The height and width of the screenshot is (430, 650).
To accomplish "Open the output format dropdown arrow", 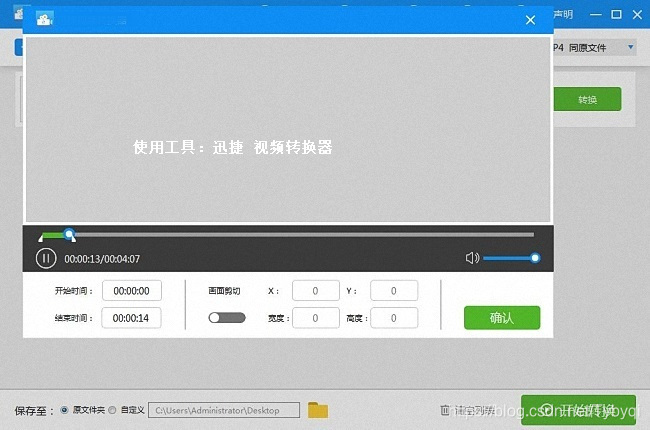I will (x=631, y=47).
